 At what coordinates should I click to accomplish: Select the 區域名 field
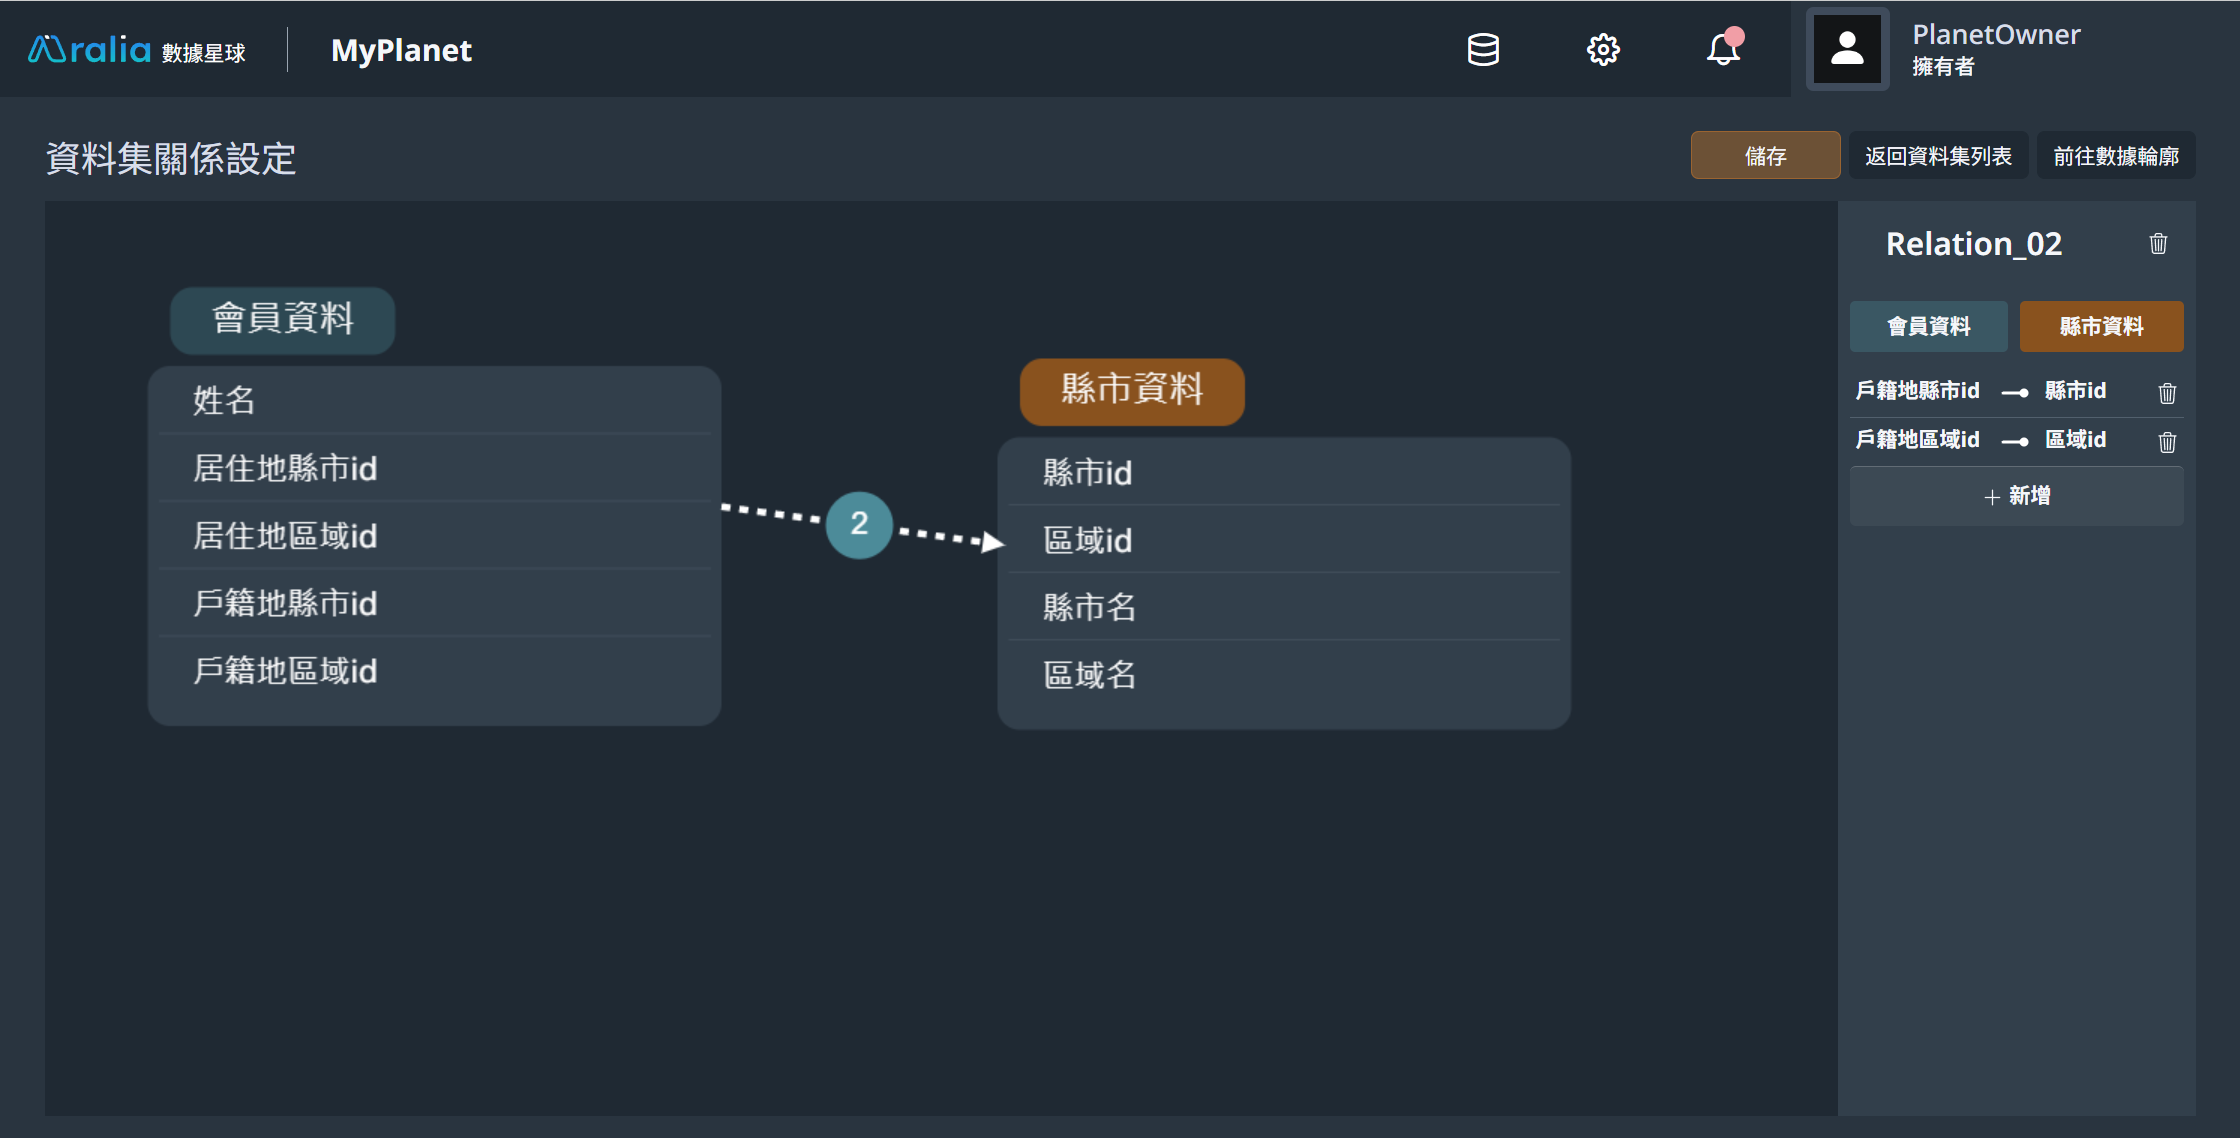coord(1284,675)
